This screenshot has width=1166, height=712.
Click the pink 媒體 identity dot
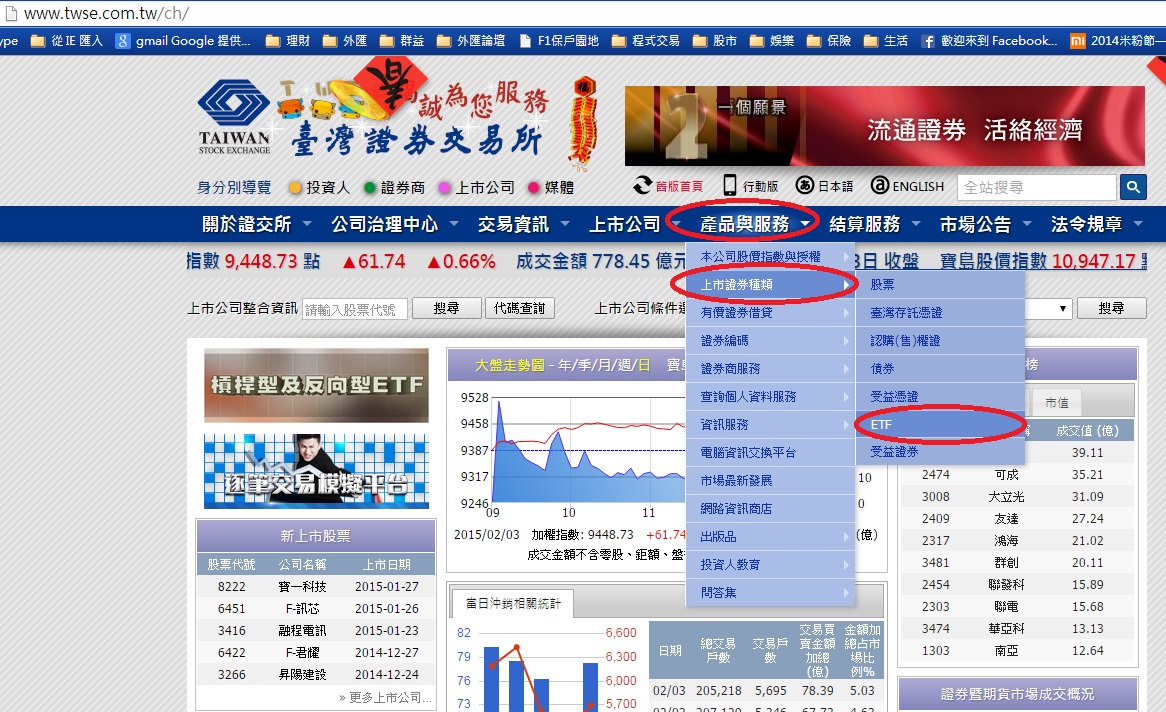(x=533, y=187)
